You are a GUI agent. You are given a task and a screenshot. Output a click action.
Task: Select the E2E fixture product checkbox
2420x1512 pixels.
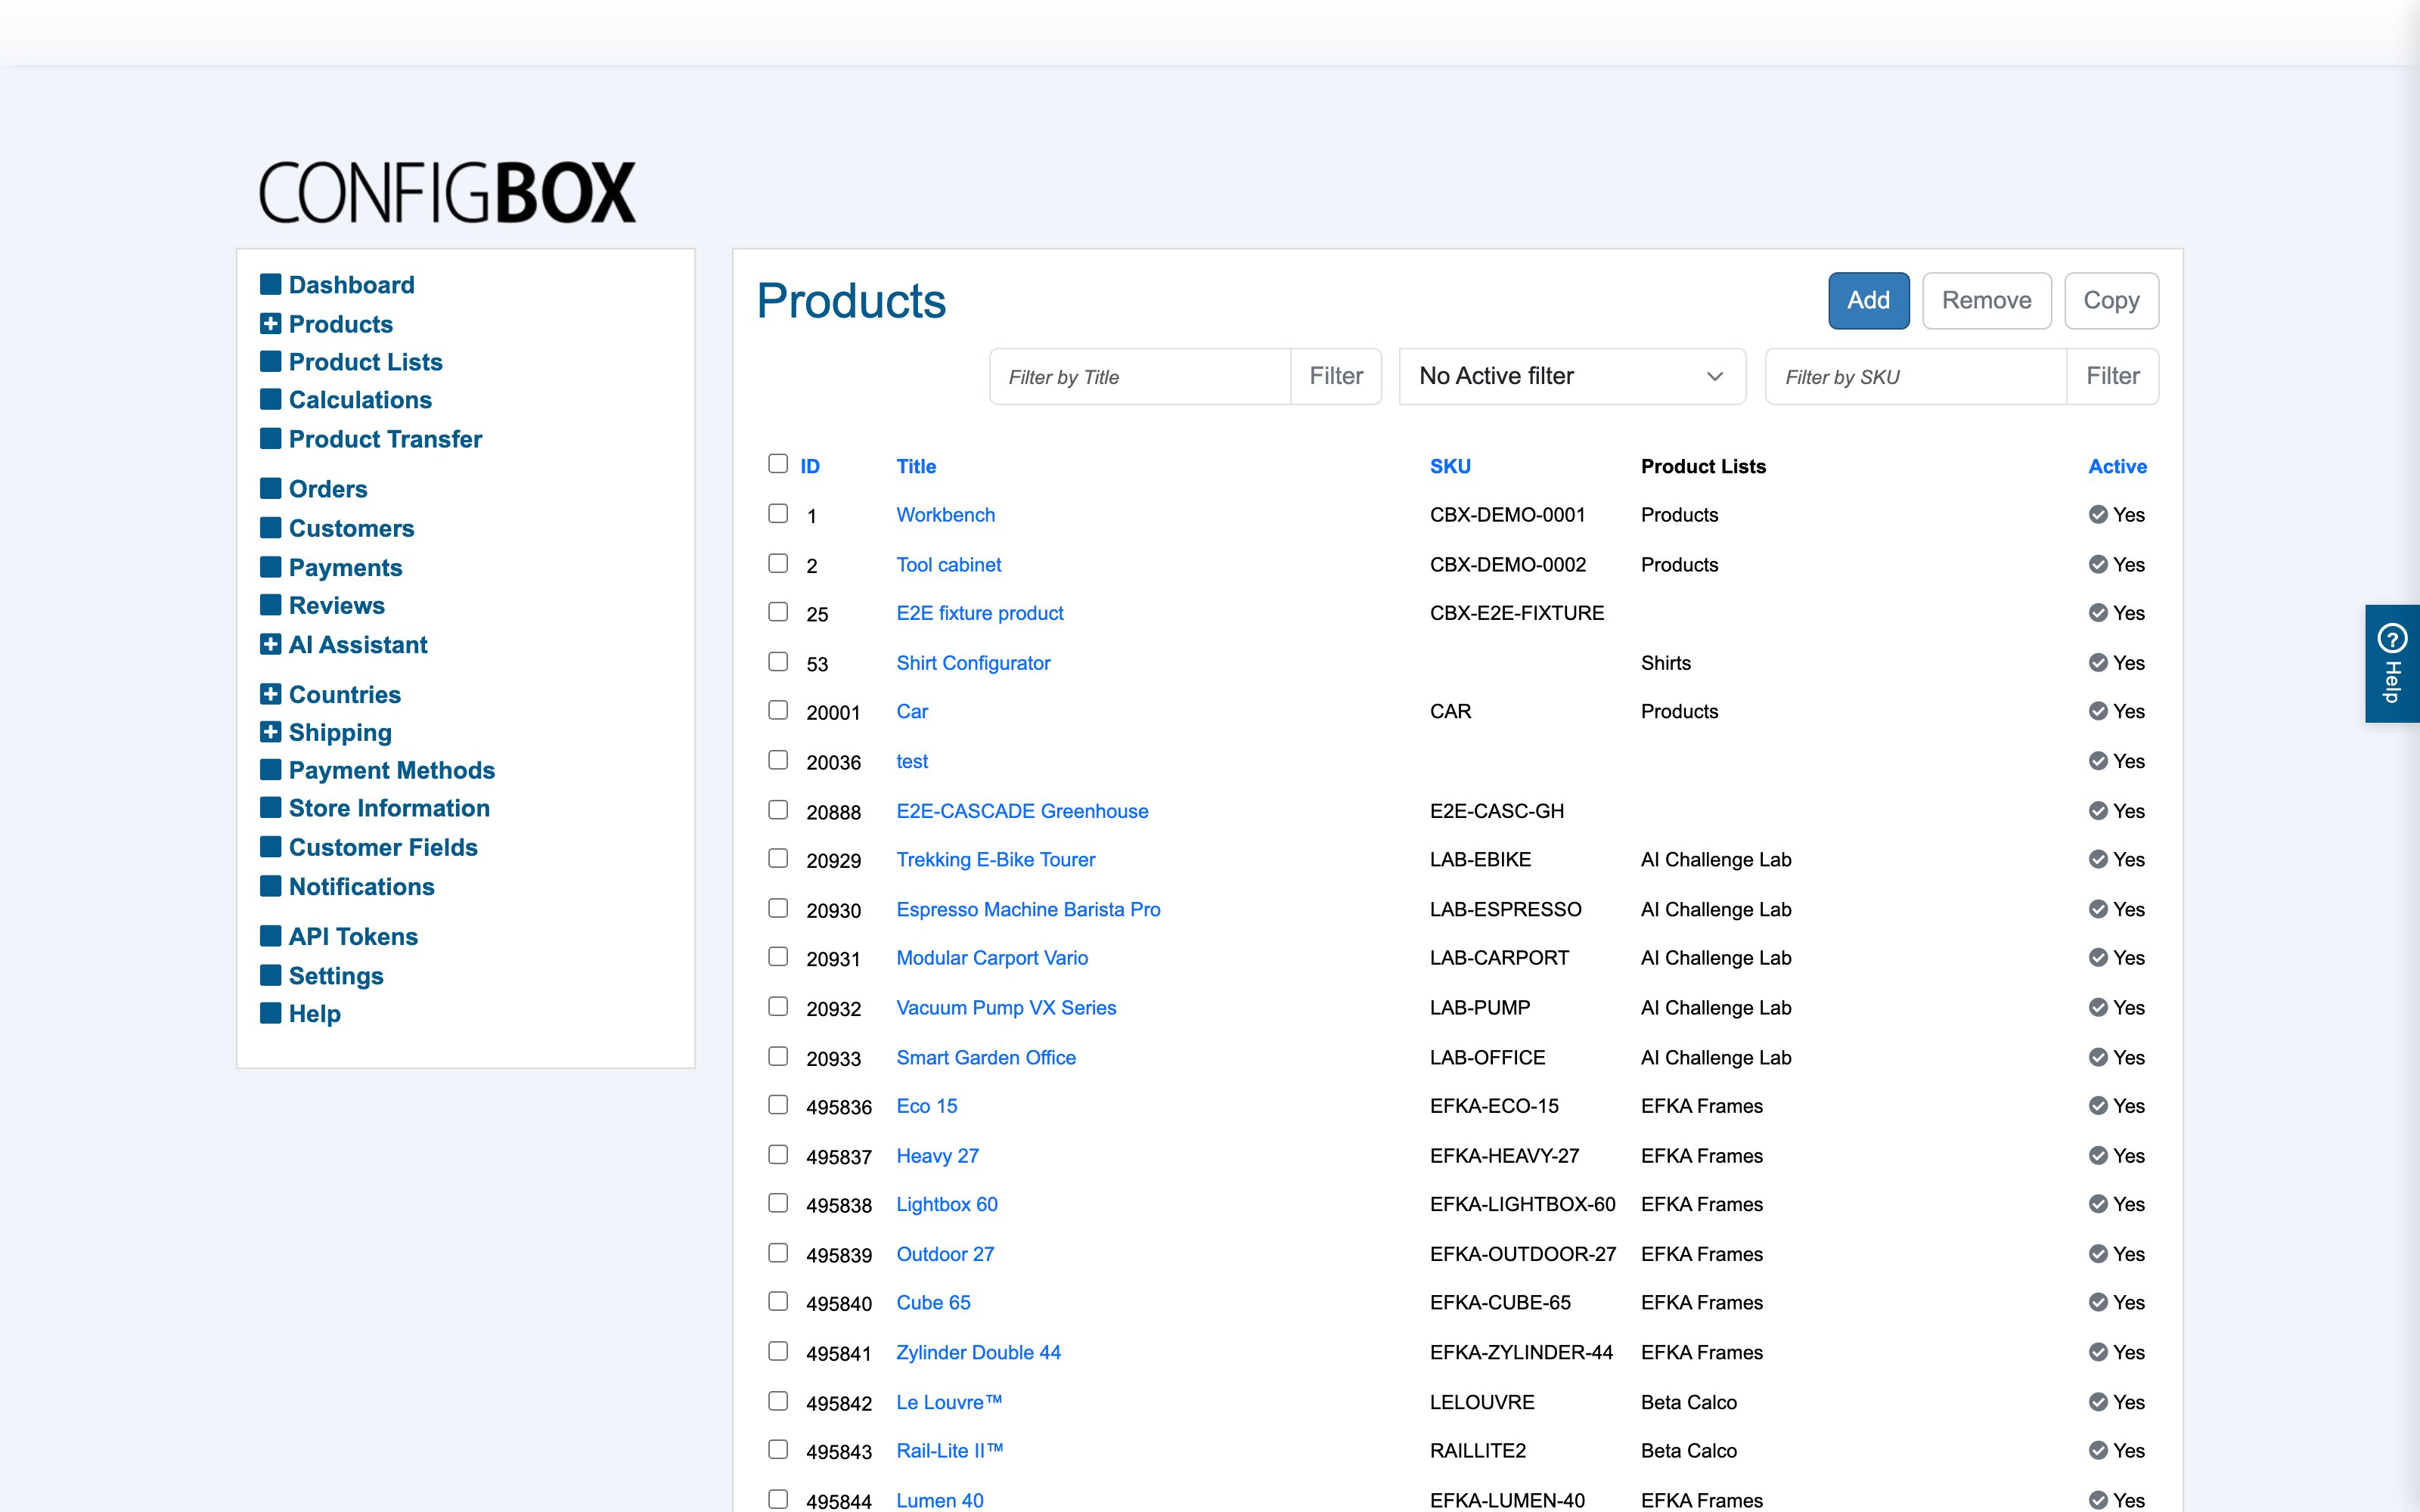click(778, 611)
